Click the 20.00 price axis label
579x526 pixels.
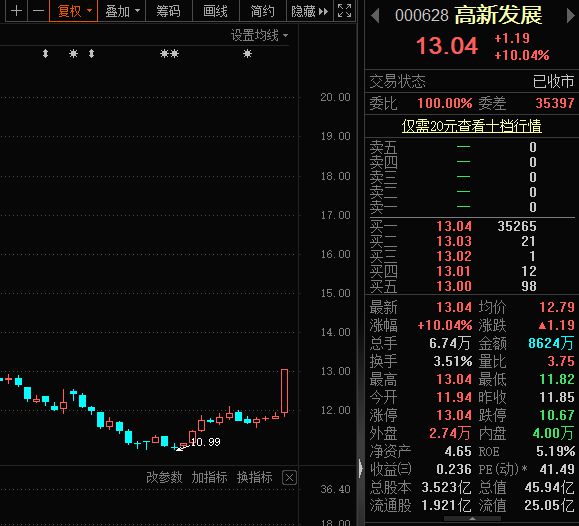[x=335, y=97]
